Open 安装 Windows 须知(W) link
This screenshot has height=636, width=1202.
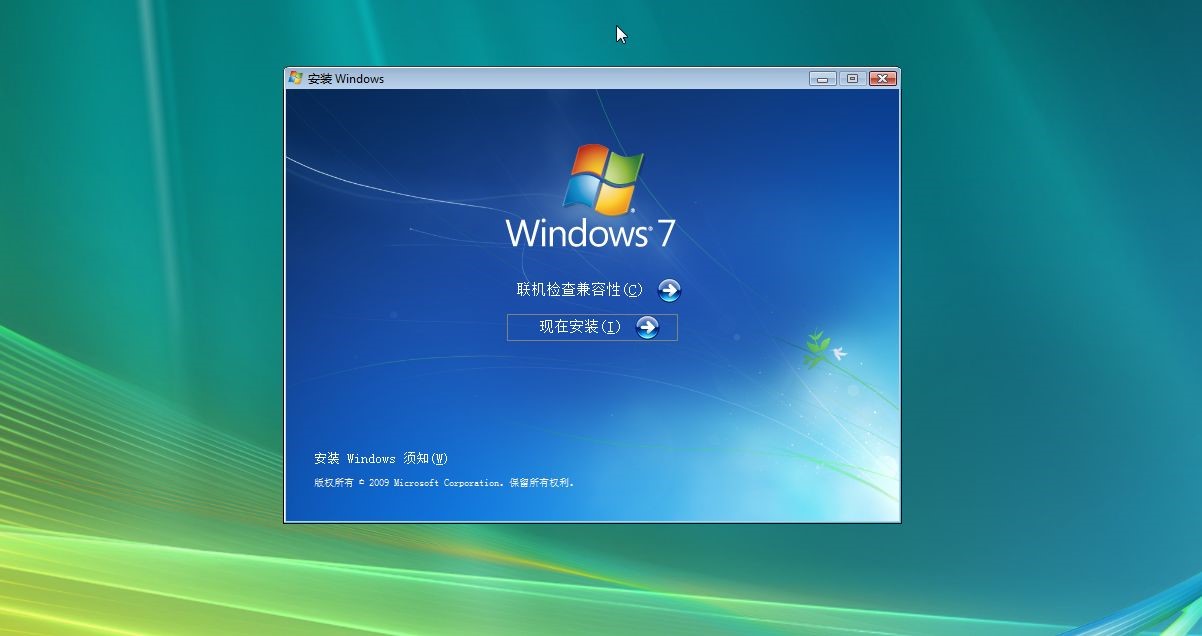coord(381,459)
